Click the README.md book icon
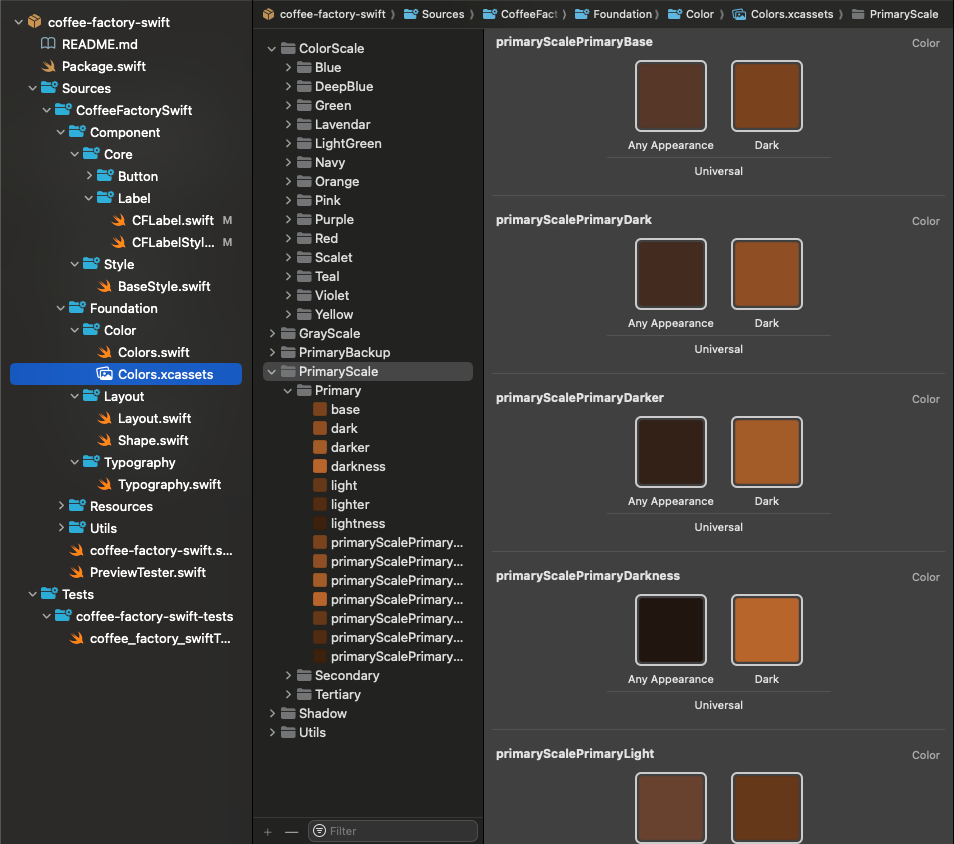This screenshot has width=954, height=844. (x=48, y=44)
